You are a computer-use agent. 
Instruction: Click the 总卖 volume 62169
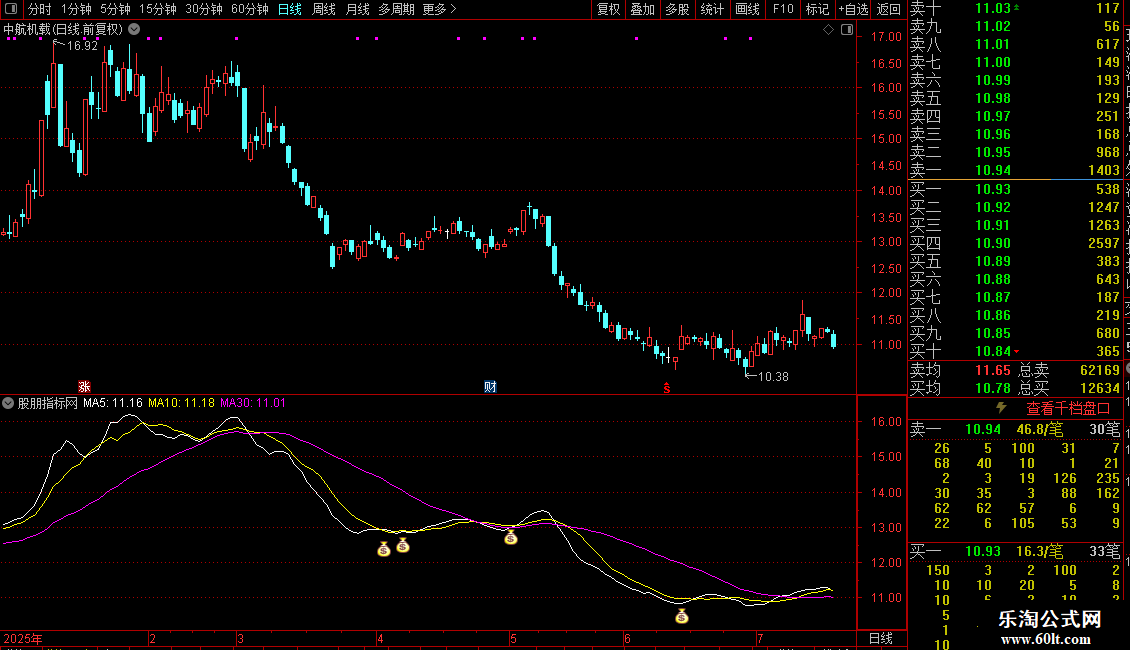[1100, 370]
